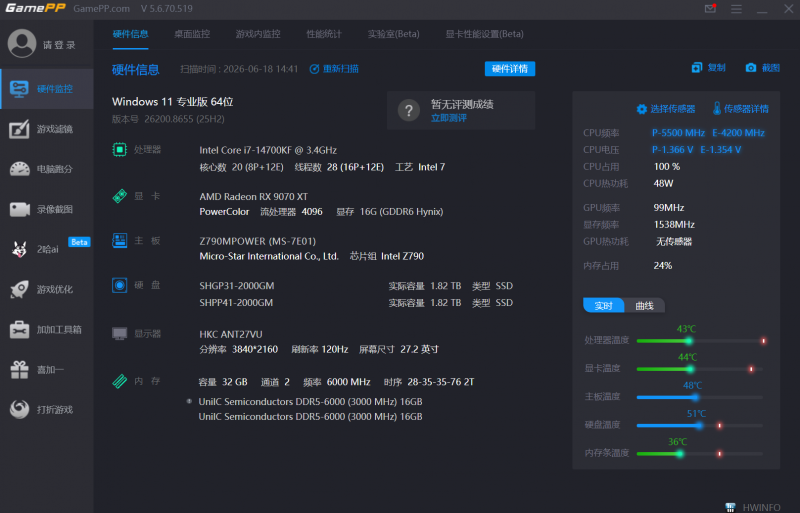Viewport: 800px width, 513px height.
Task: Click the monitor display icon
Action: coord(119,334)
